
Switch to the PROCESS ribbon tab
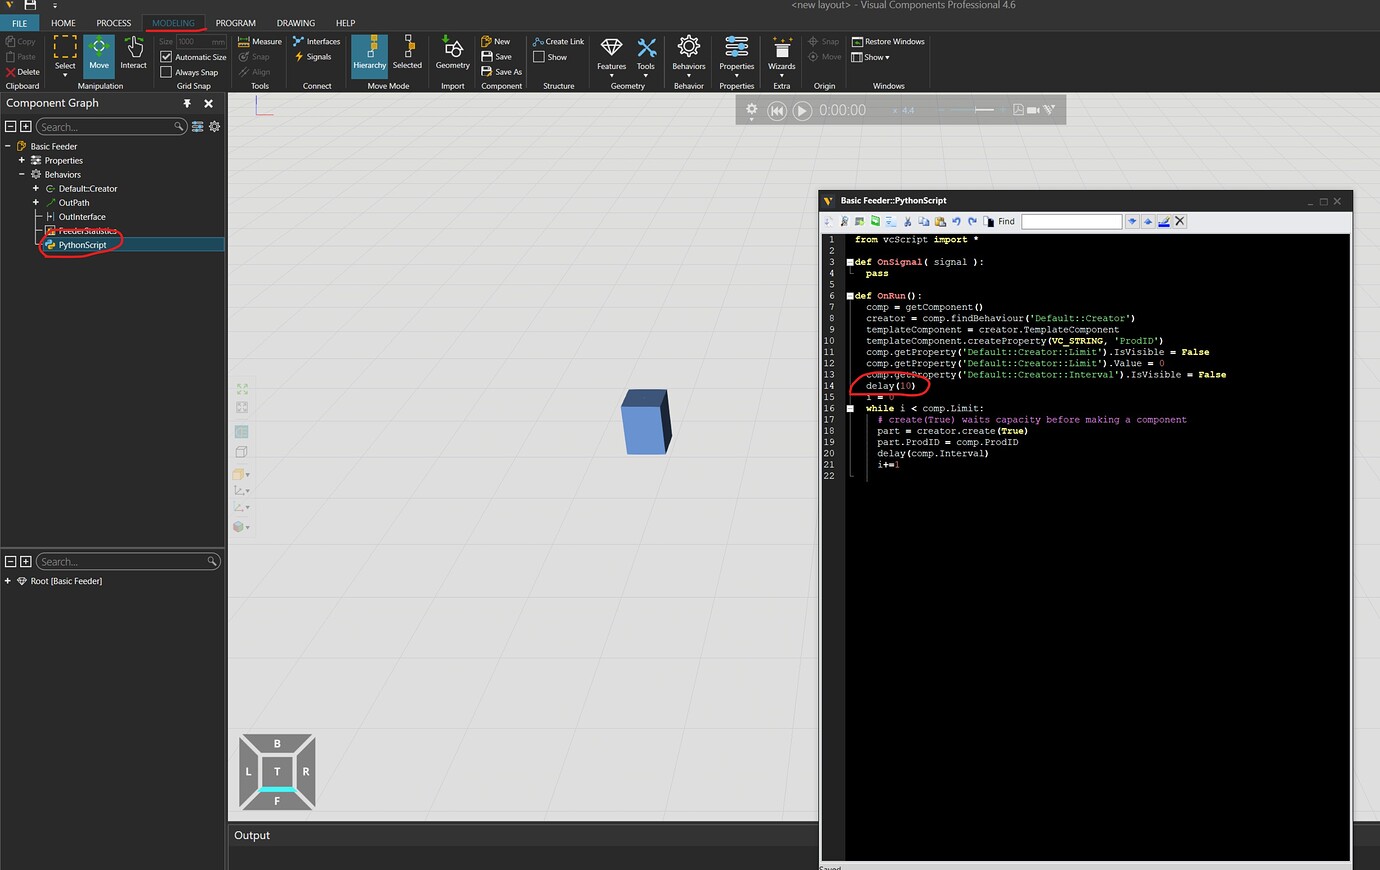point(113,23)
